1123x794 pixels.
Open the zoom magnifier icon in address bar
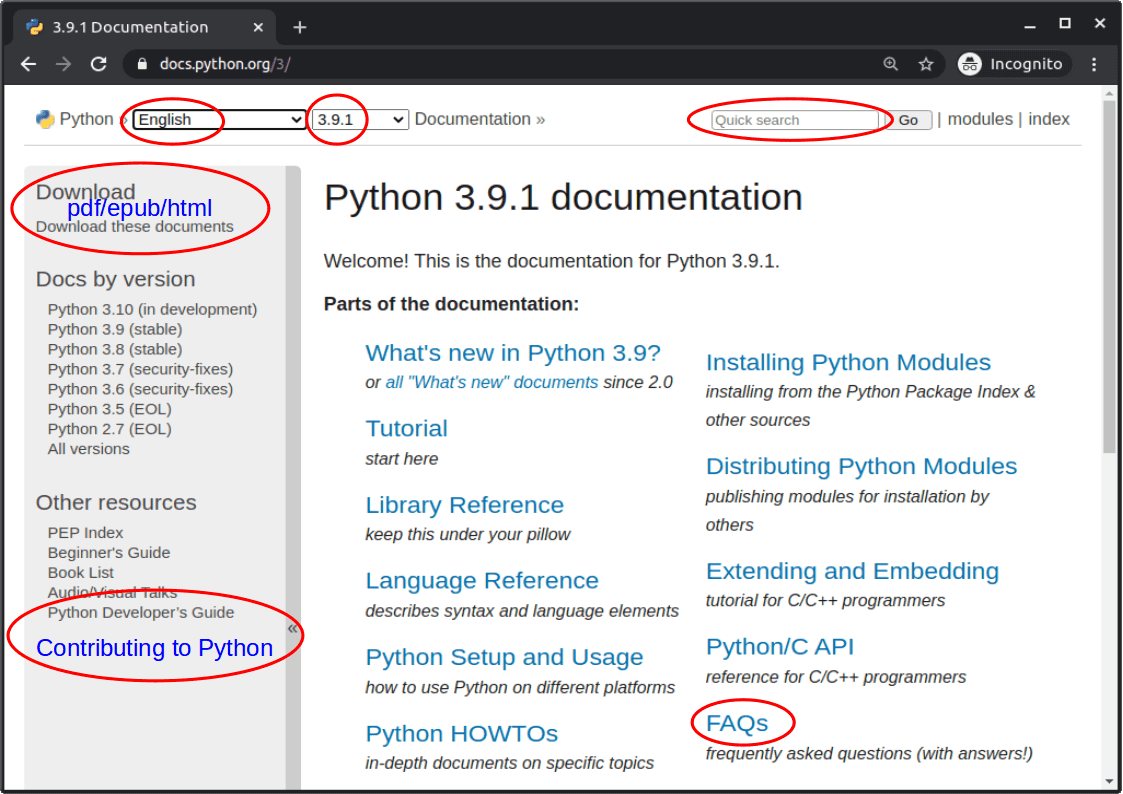890,63
